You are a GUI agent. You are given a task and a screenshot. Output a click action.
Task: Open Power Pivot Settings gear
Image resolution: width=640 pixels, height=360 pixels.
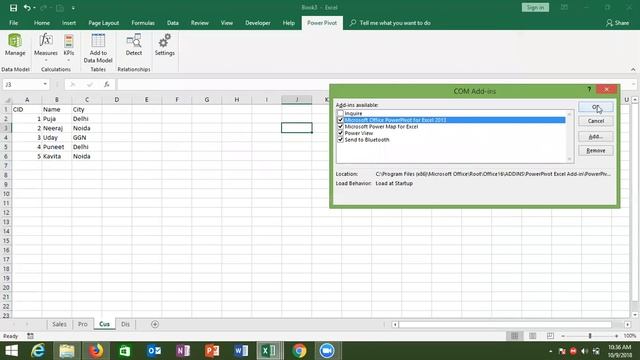click(x=164, y=45)
